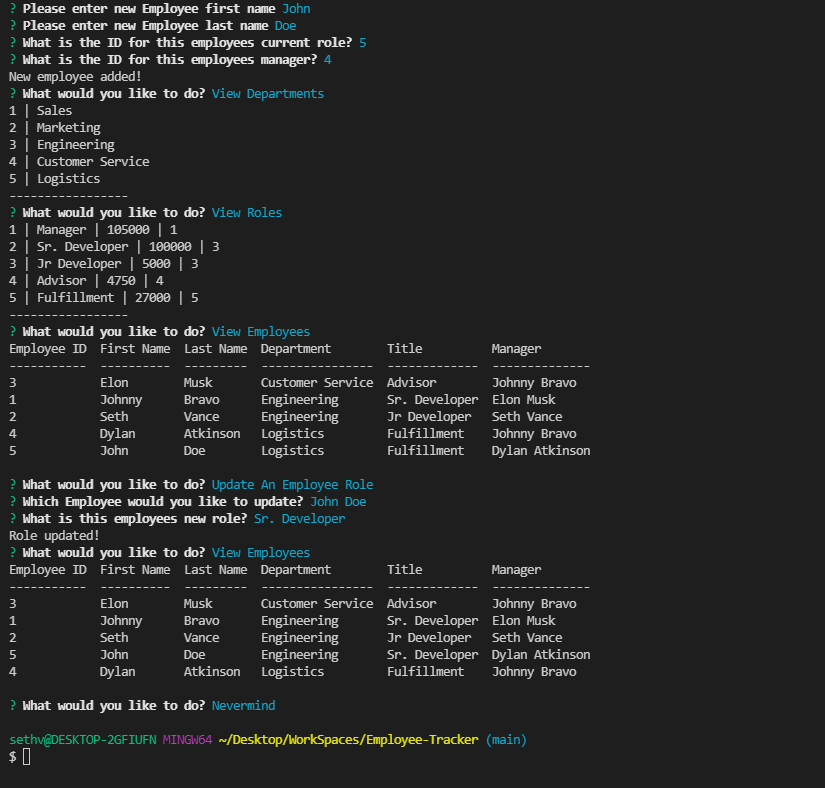Image resolution: width=825 pixels, height=788 pixels.
Task: Click the 'Update An Employee Role' choice
Action: tap(293, 484)
